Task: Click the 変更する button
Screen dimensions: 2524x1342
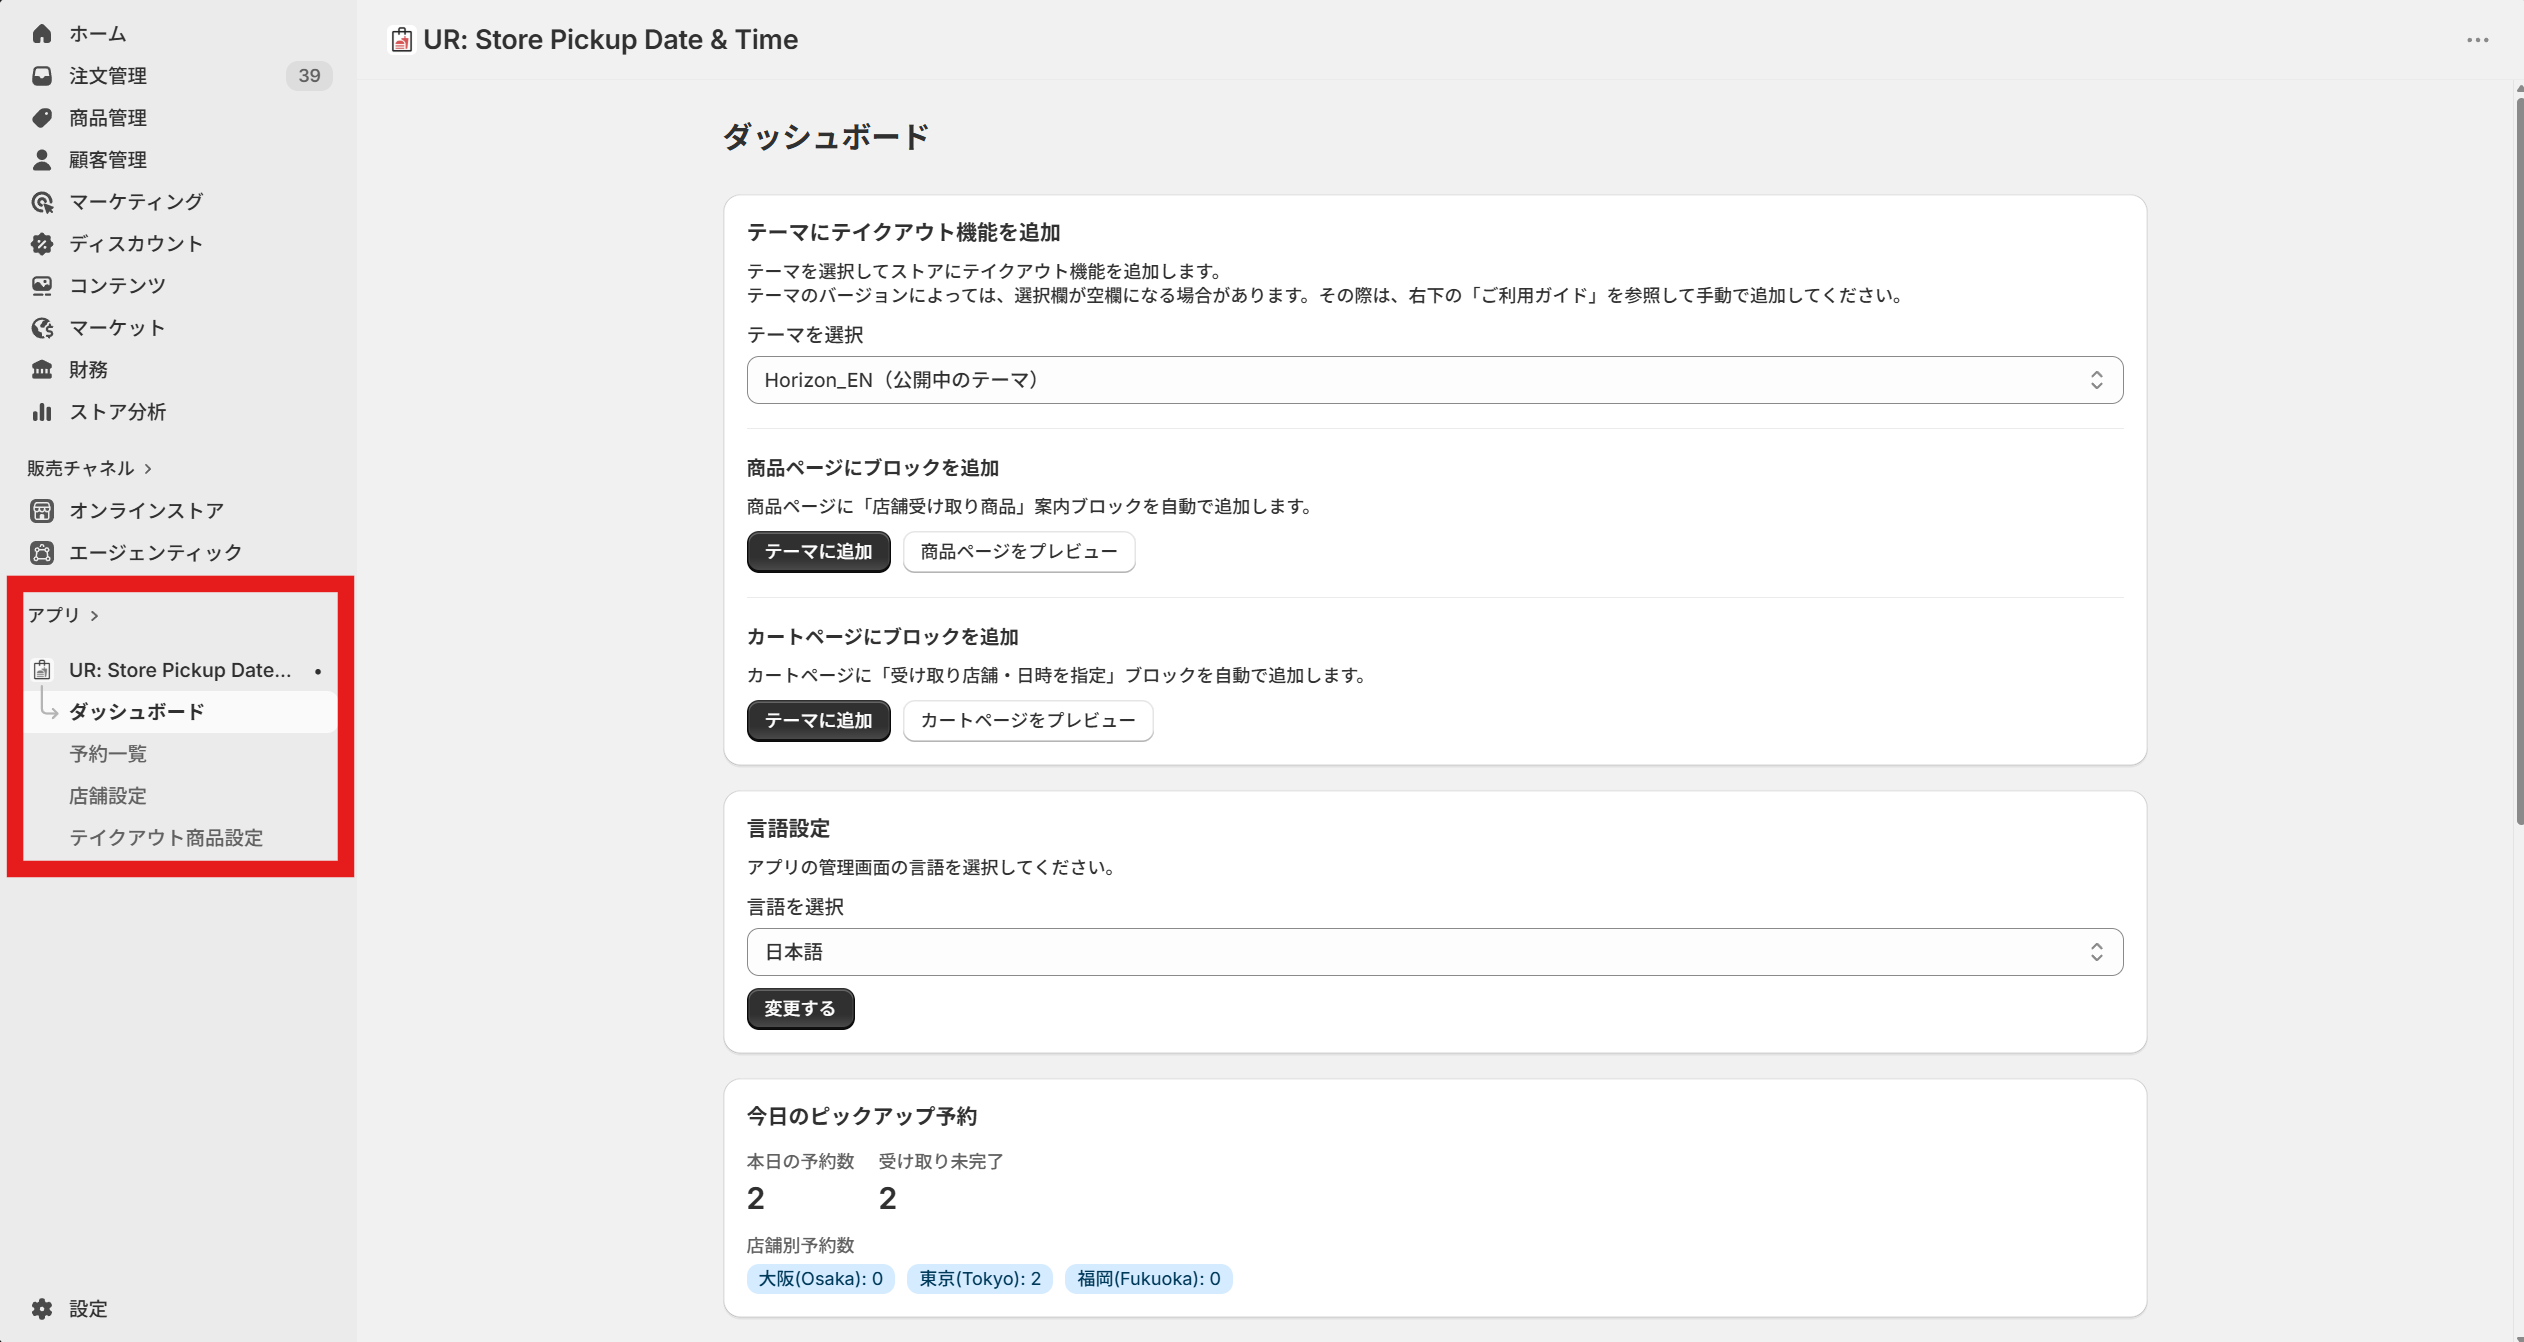Action: click(x=800, y=1009)
